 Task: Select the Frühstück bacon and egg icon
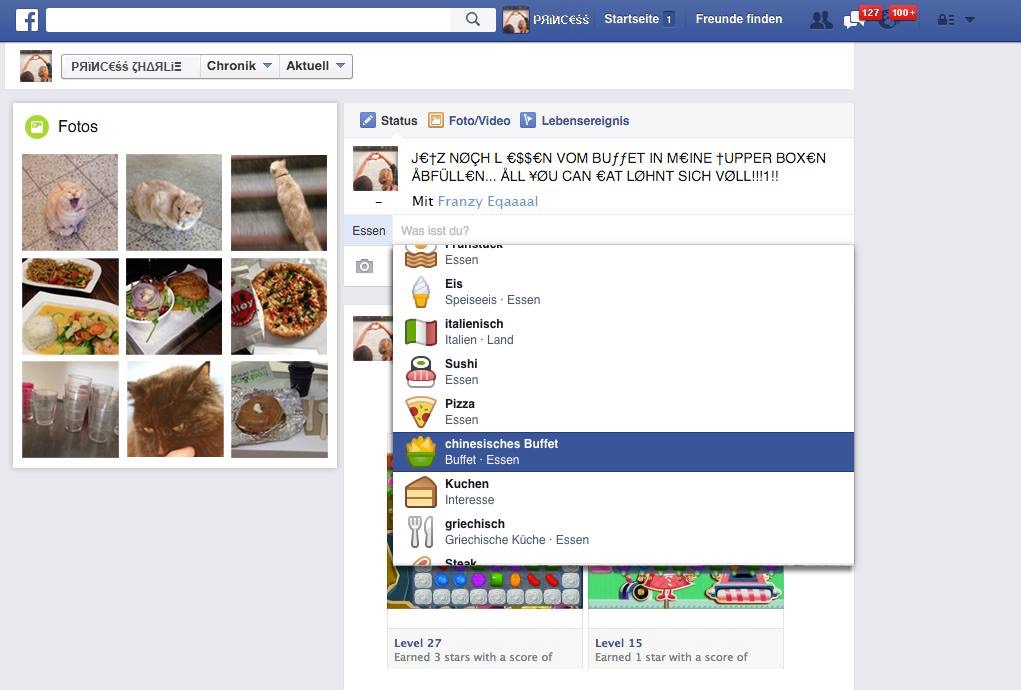421,256
